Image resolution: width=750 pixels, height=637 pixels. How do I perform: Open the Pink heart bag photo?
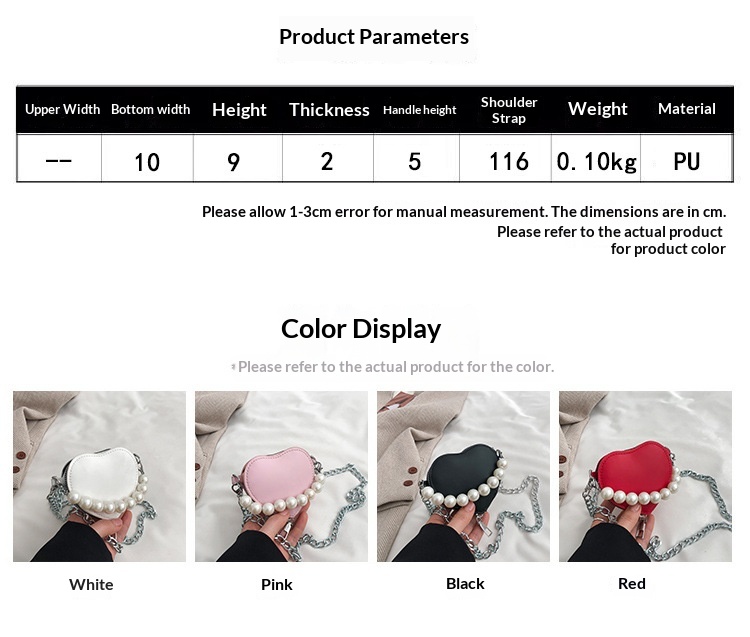[281, 476]
